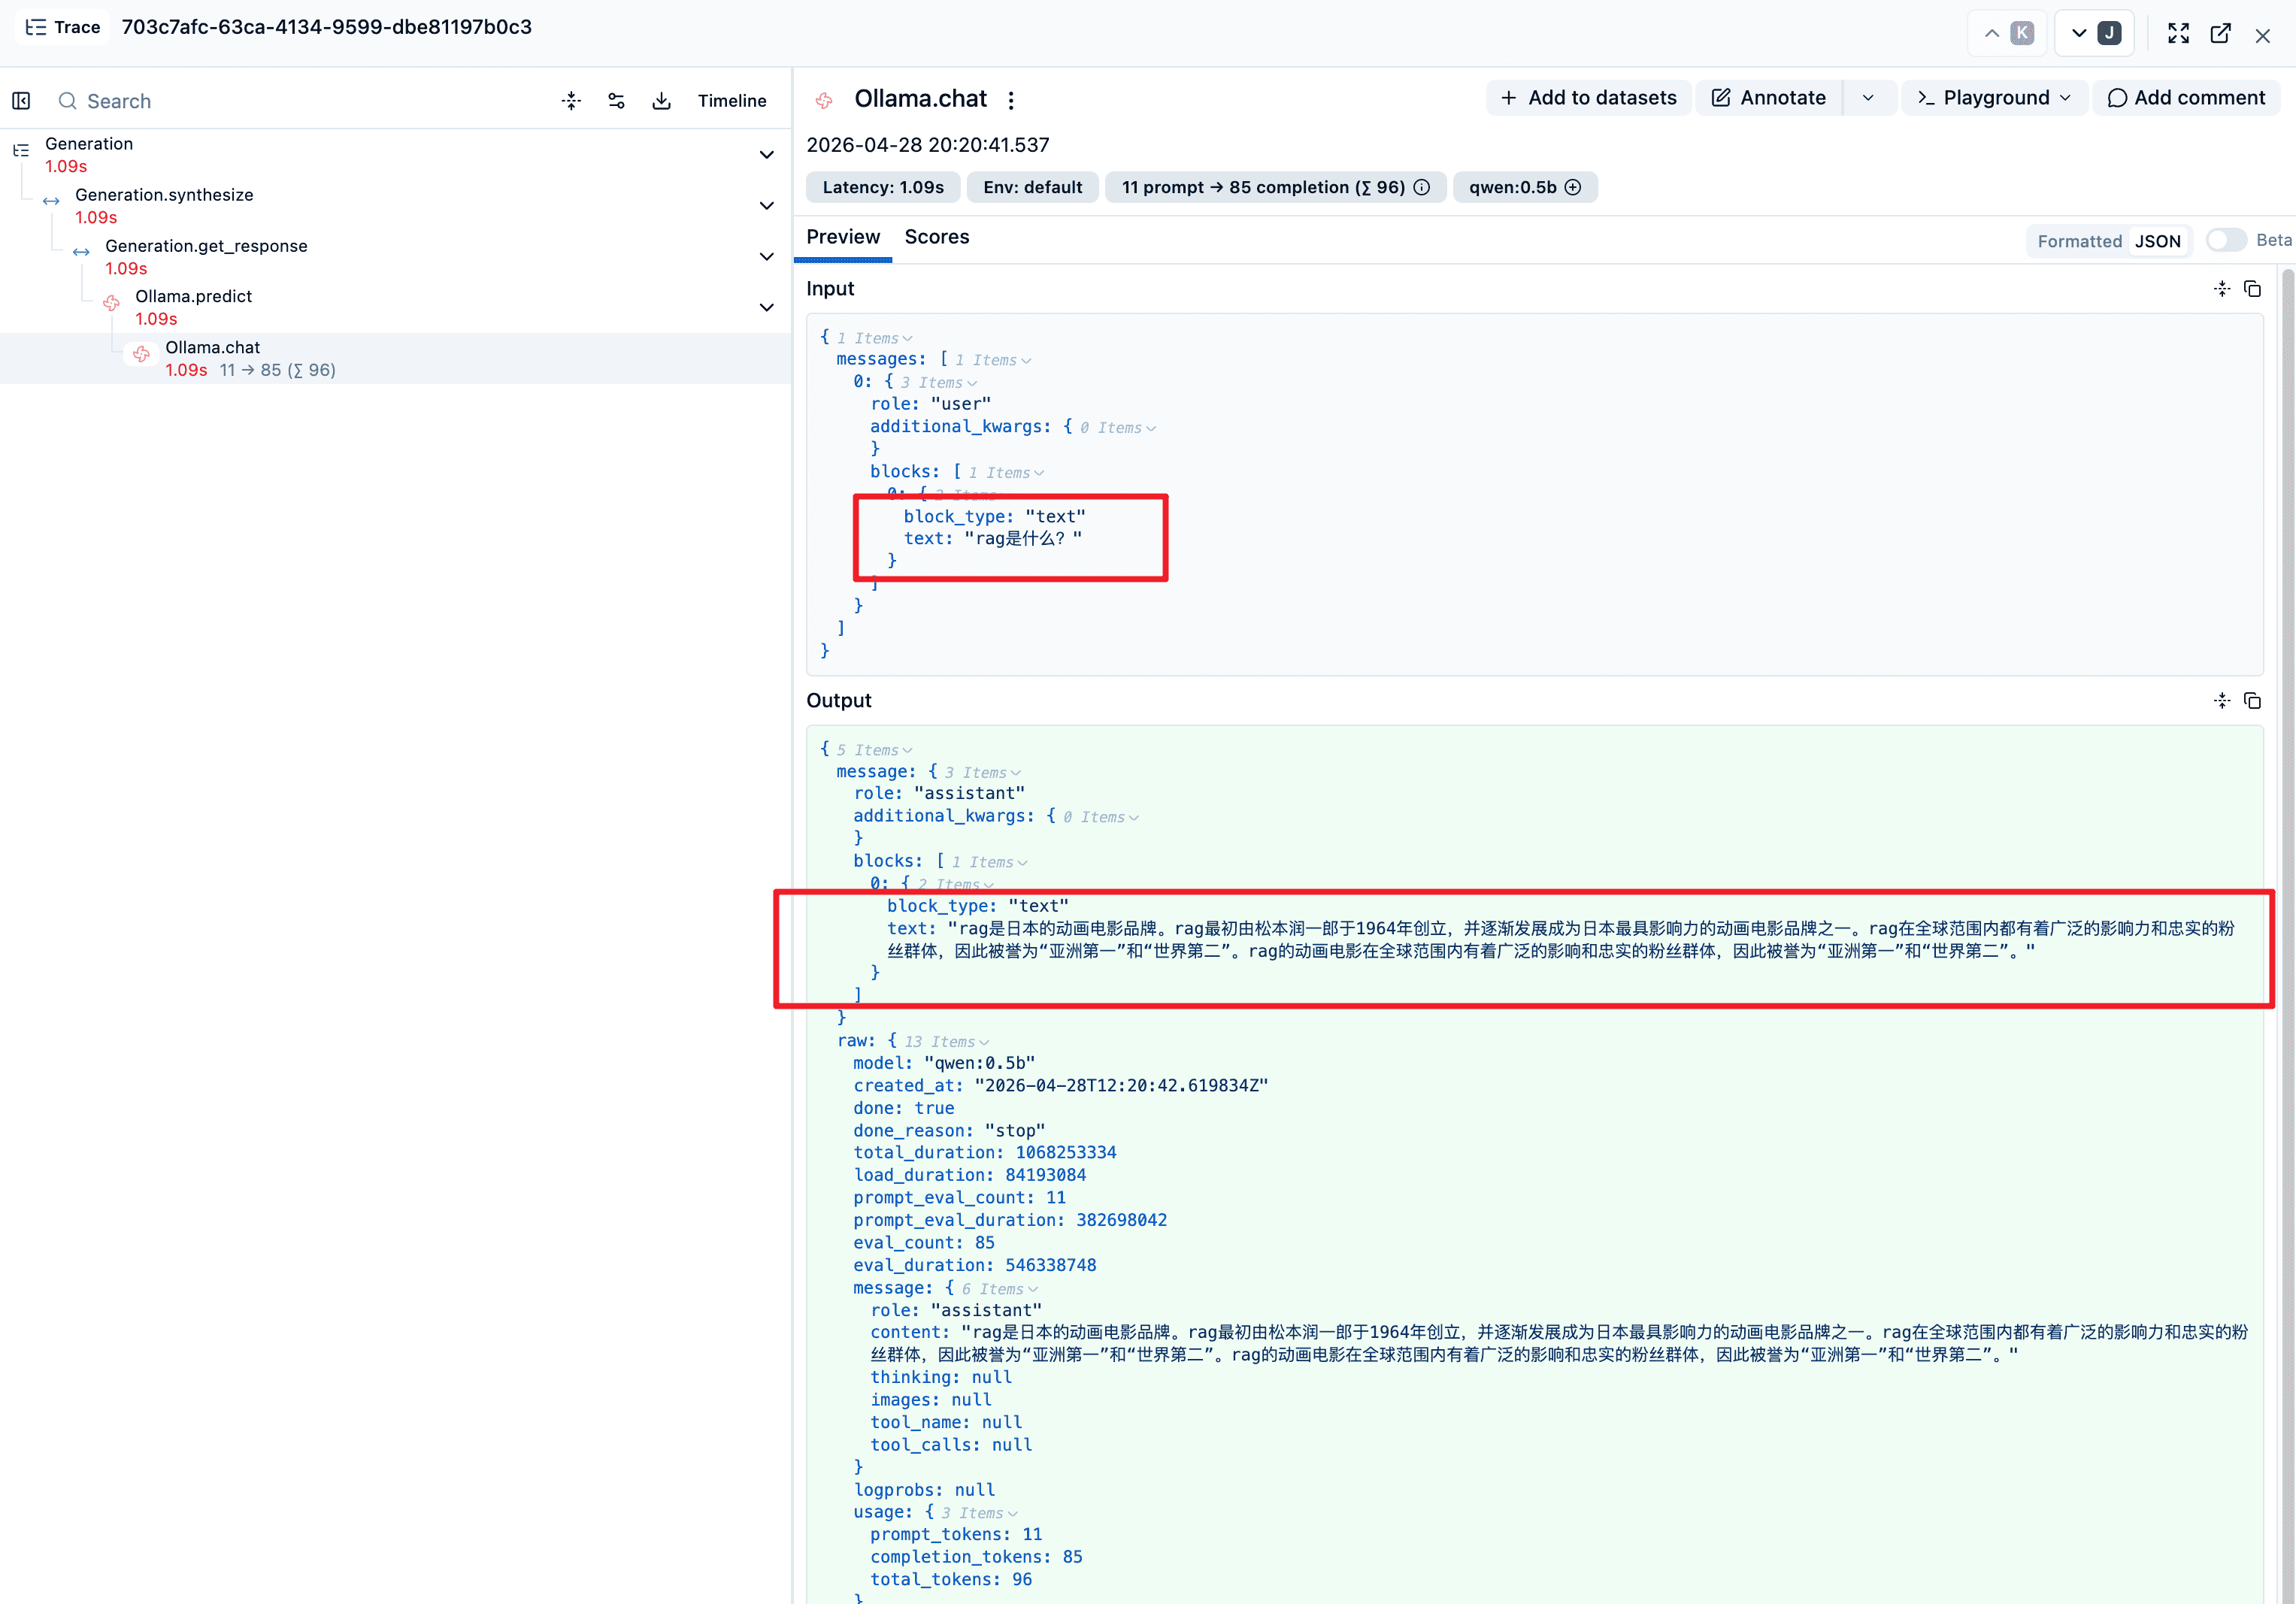Viewport: 2296px width, 1604px height.
Task: Open the Ollama.chat three-dot menu
Action: [x=1011, y=100]
